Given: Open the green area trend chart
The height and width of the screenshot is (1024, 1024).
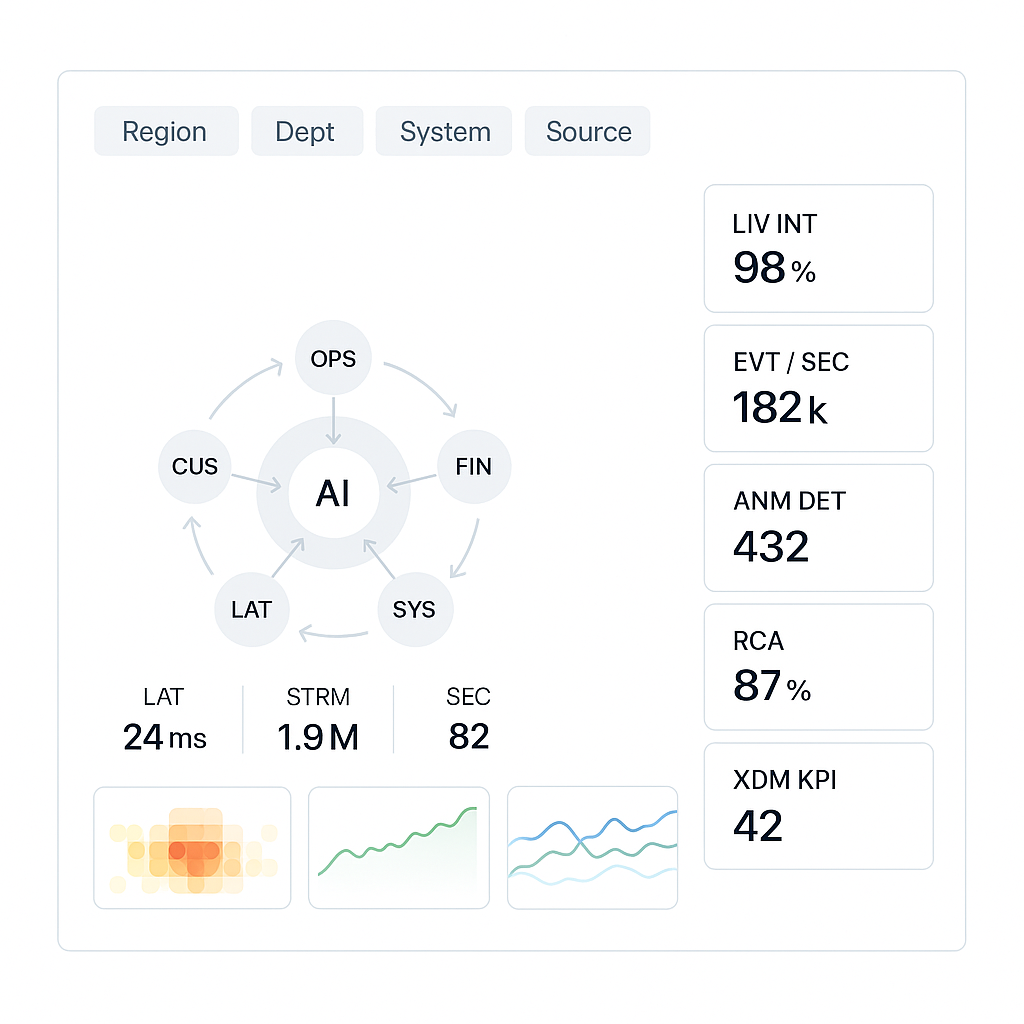Looking at the screenshot, I should coord(398,848).
